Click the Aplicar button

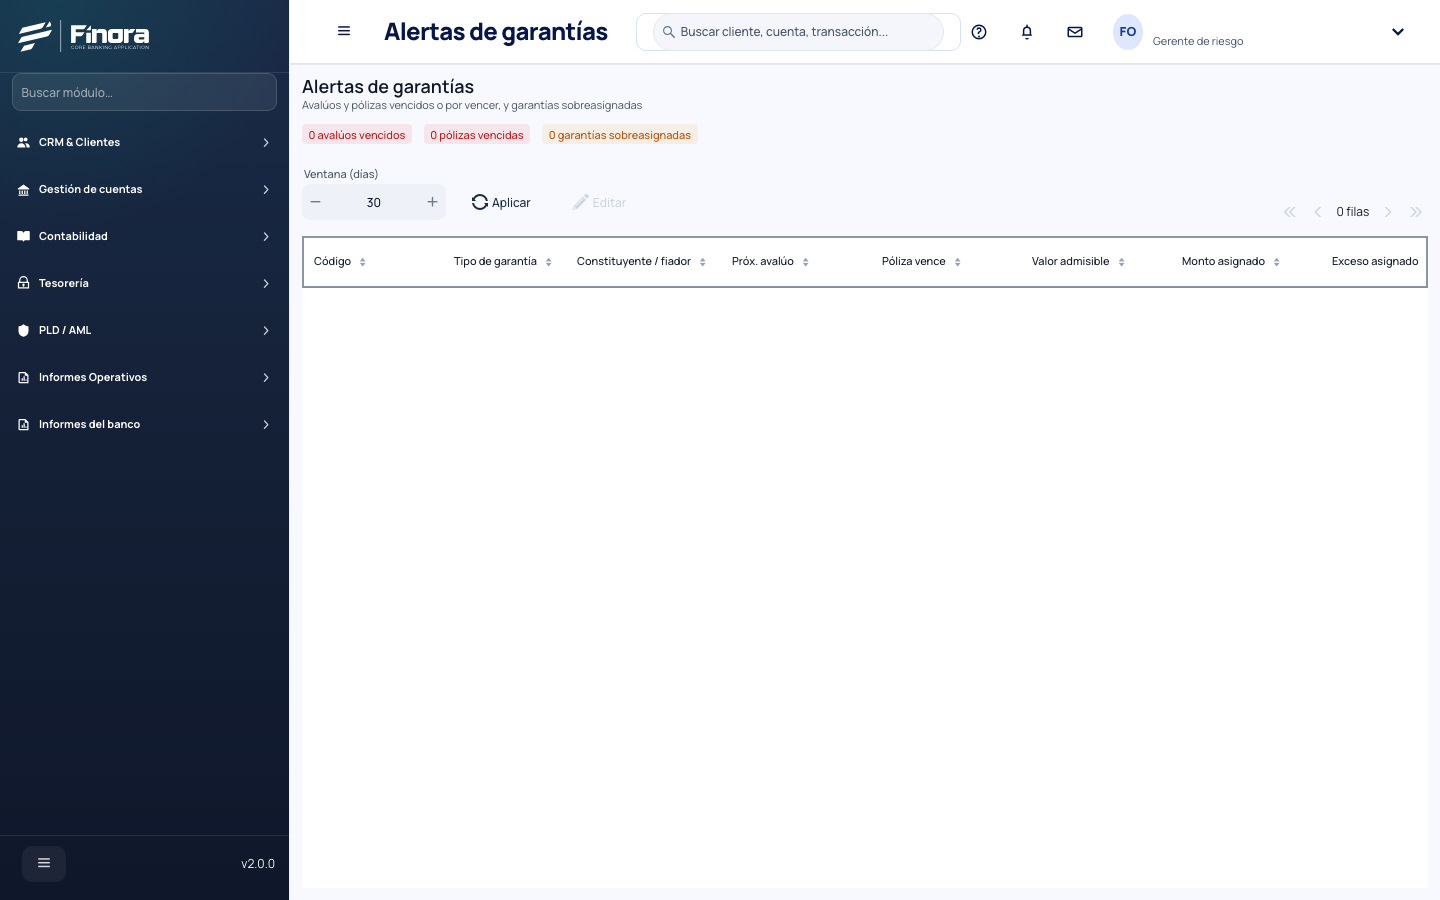click(501, 202)
